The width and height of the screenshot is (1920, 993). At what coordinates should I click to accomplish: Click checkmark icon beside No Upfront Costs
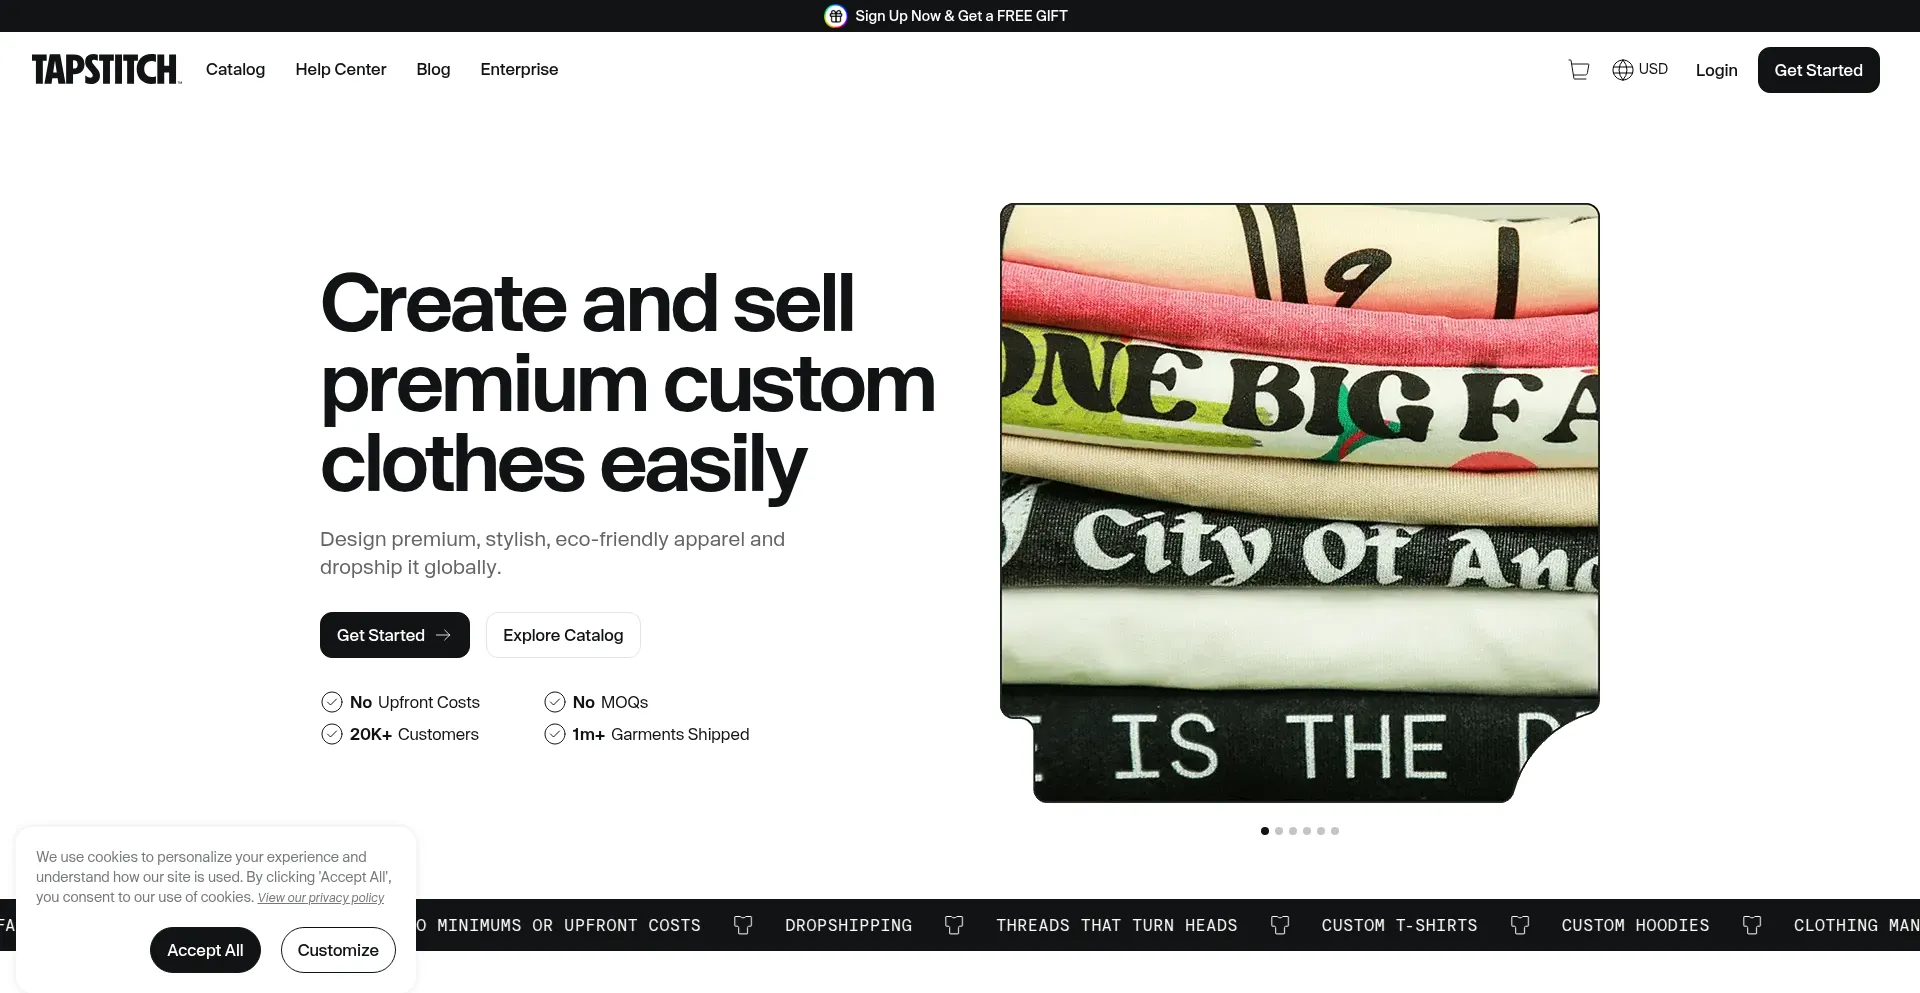pos(332,702)
